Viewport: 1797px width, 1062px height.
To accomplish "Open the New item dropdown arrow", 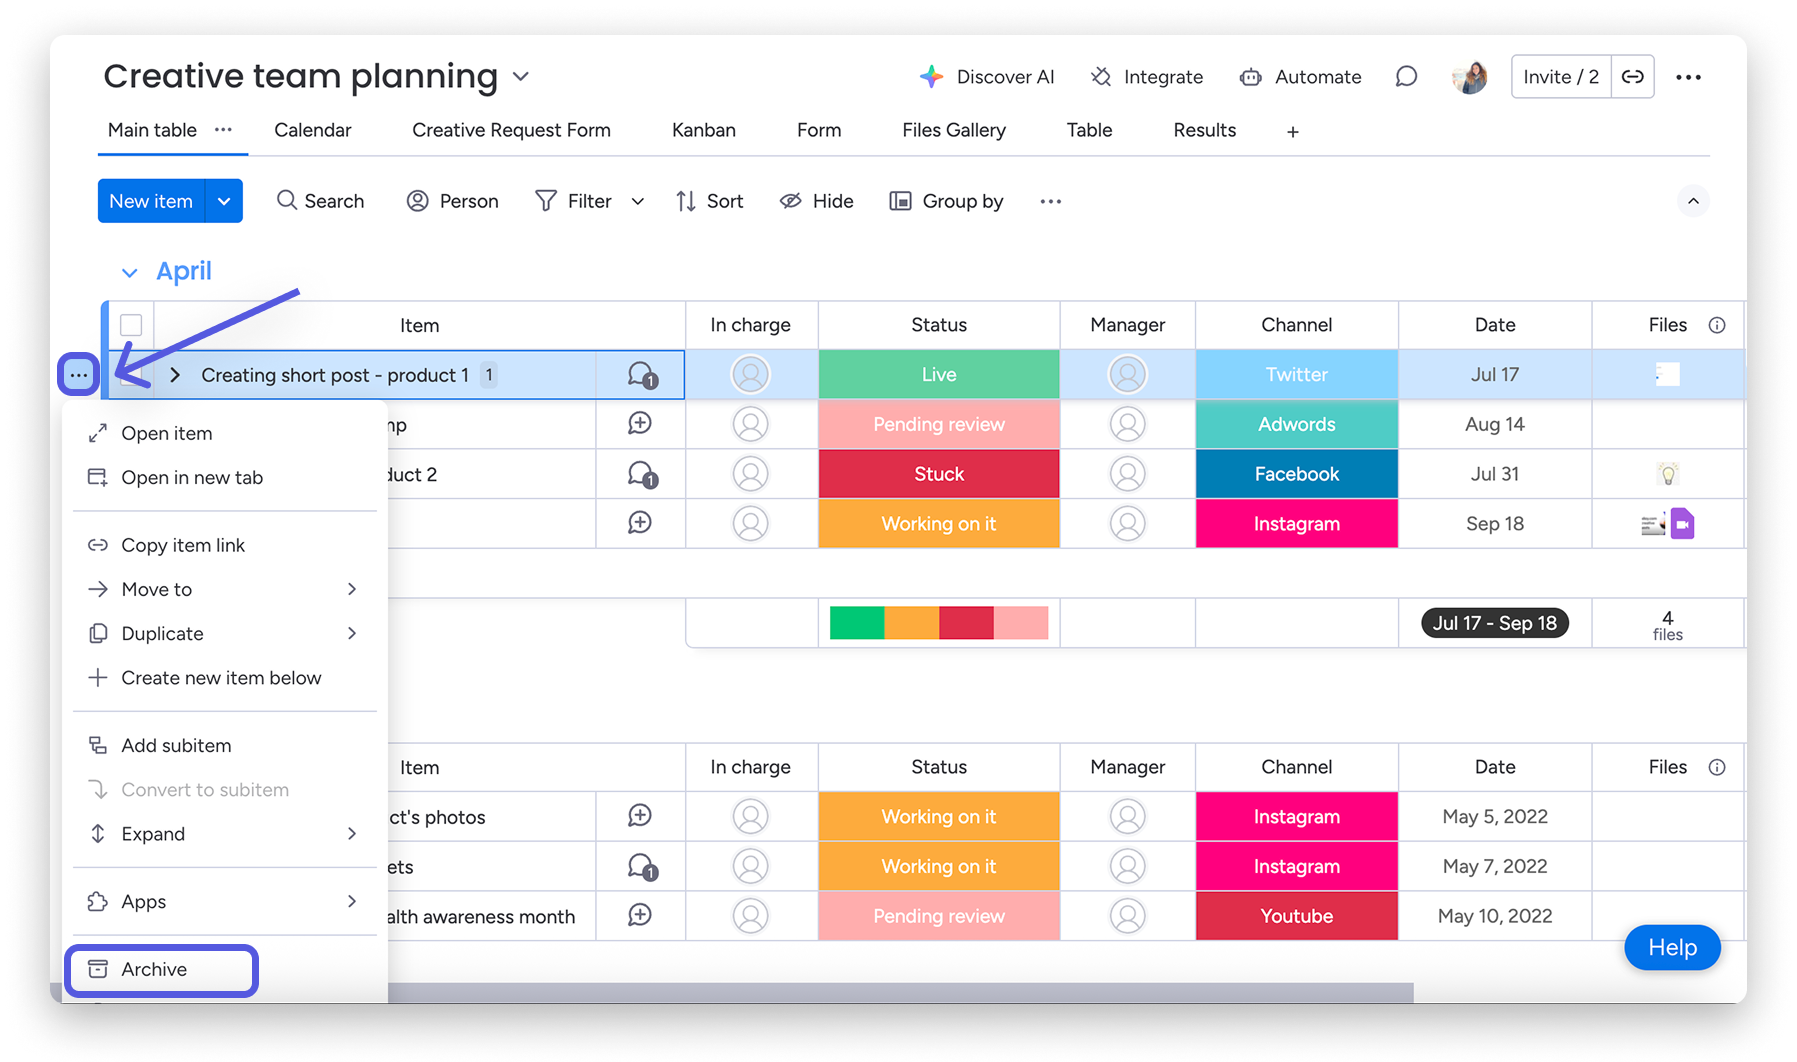I will (224, 201).
